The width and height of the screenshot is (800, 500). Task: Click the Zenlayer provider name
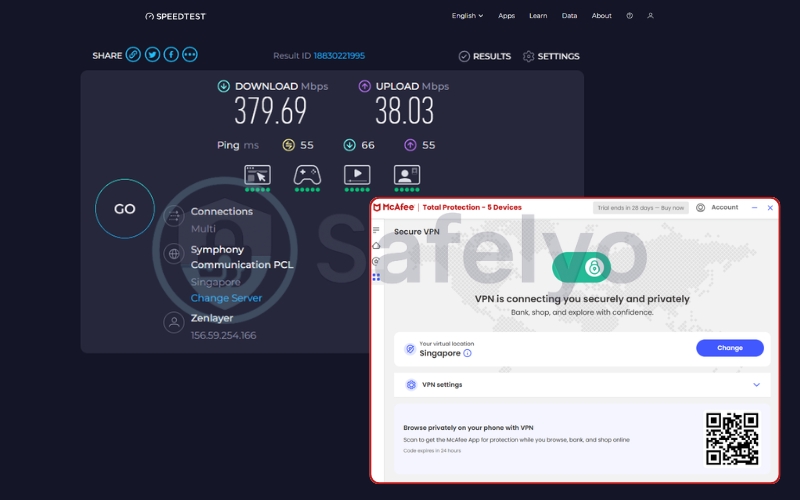pyautogui.click(x=212, y=318)
